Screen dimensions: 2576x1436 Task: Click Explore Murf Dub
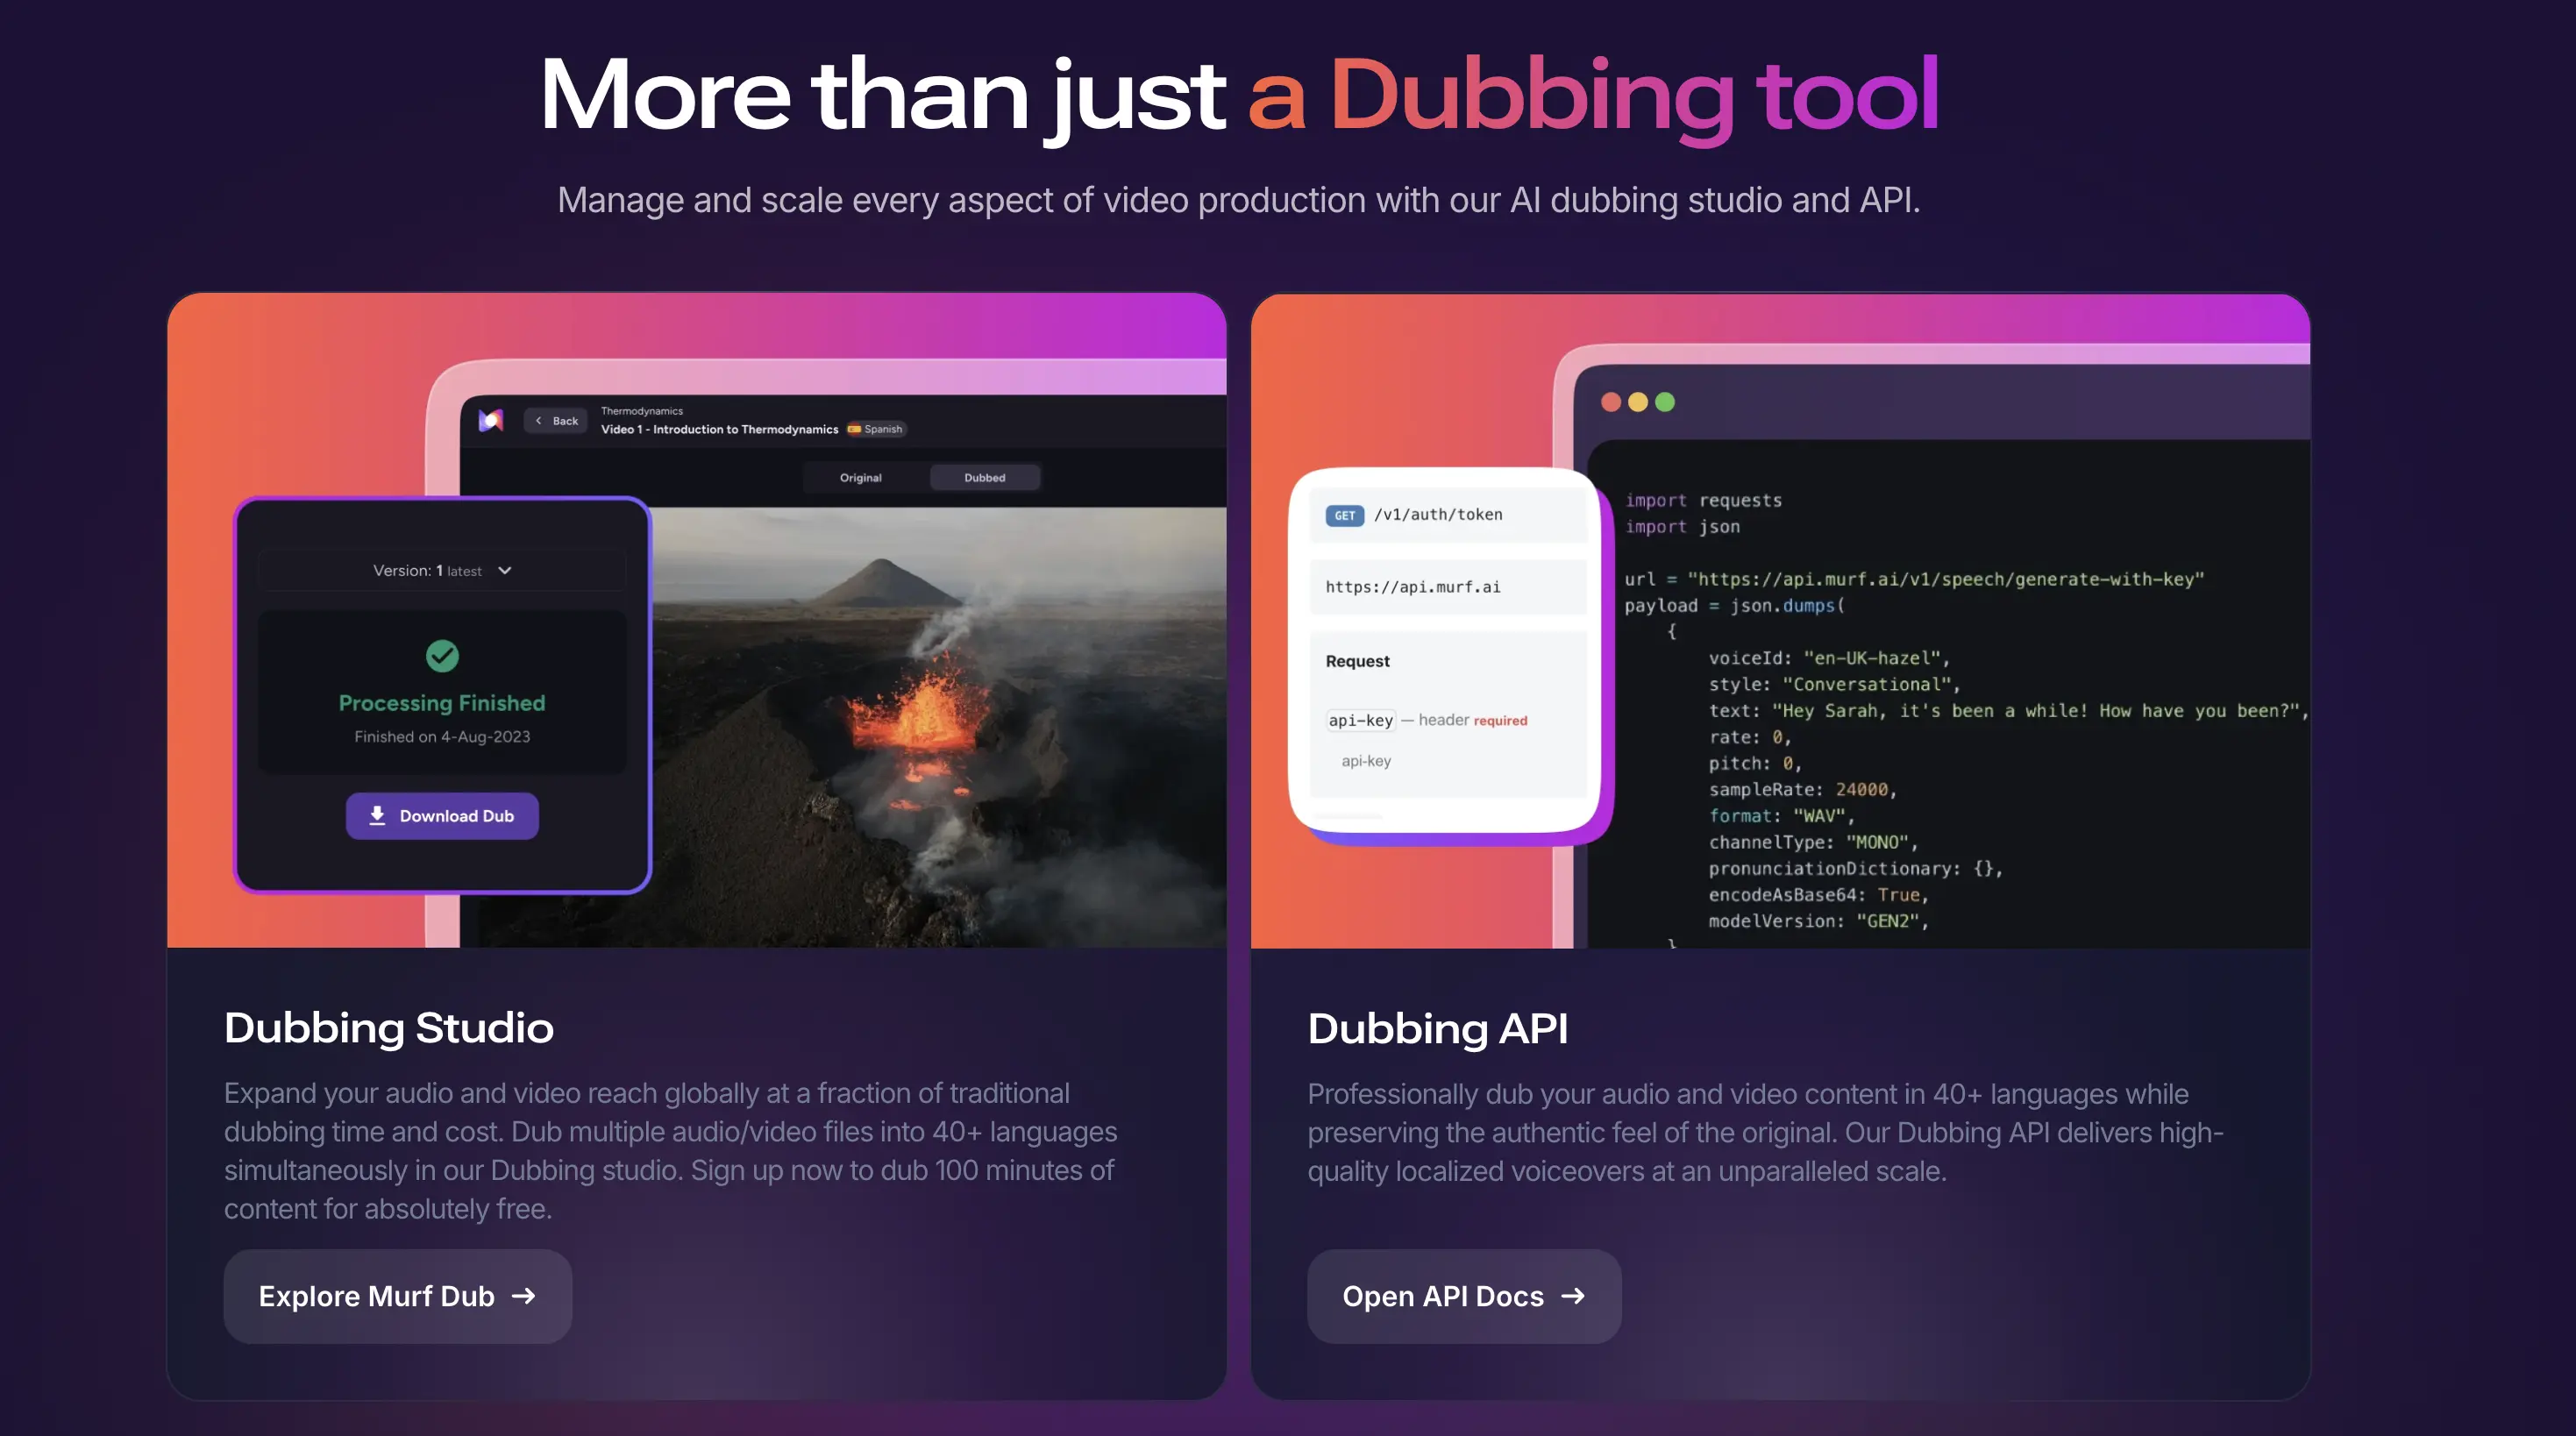[396, 1296]
